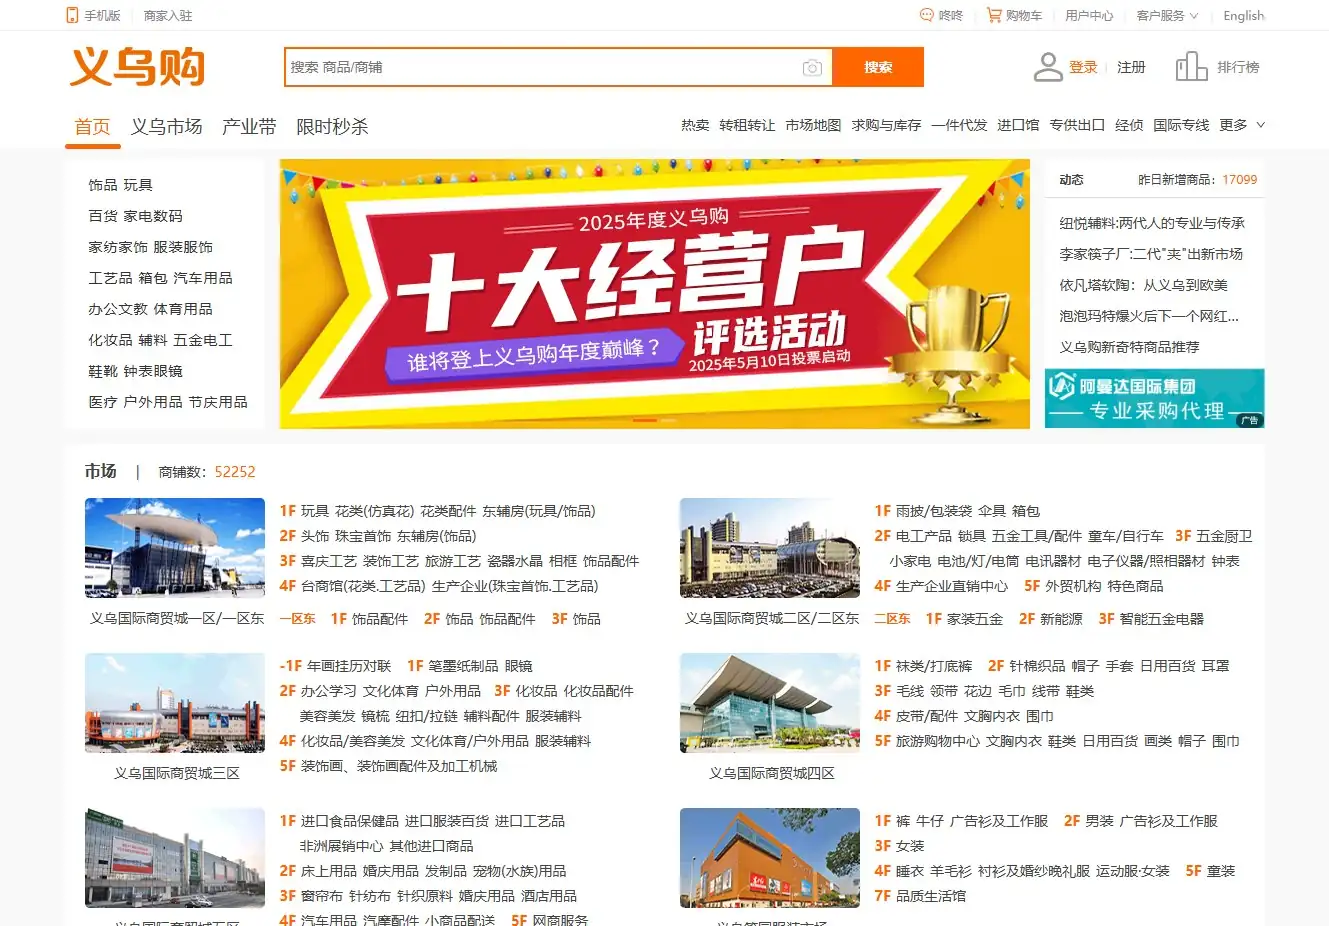Open the 进口食品保健品 link
1329x926 pixels.
(350, 821)
